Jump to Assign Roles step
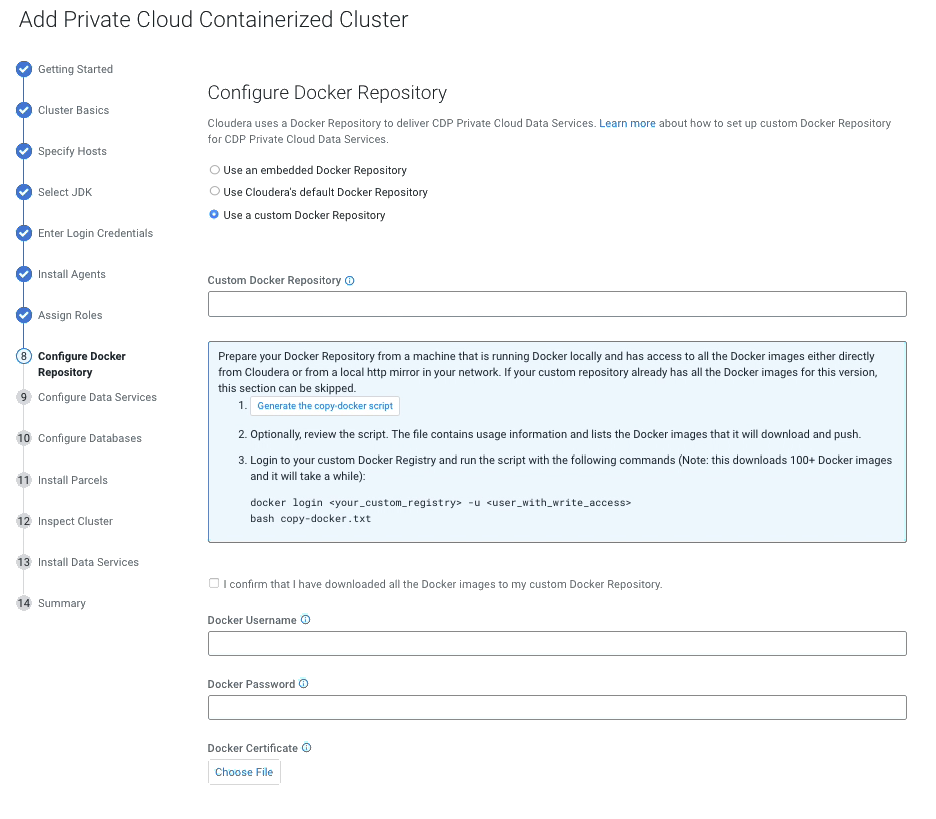 (70, 315)
